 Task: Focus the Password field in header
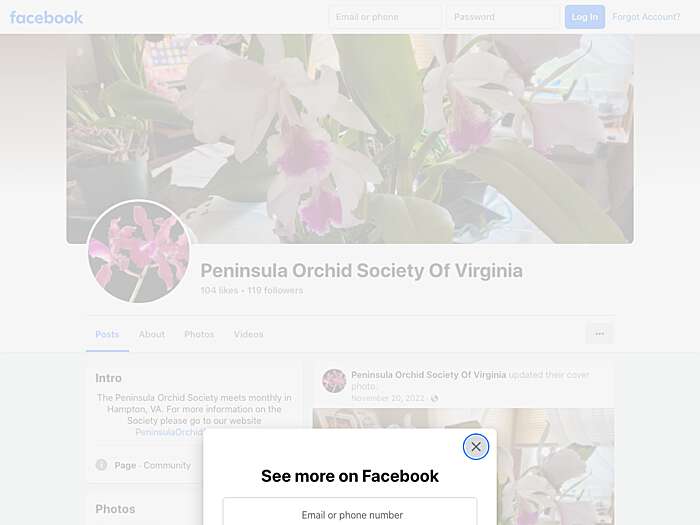[x=503, y=17]
